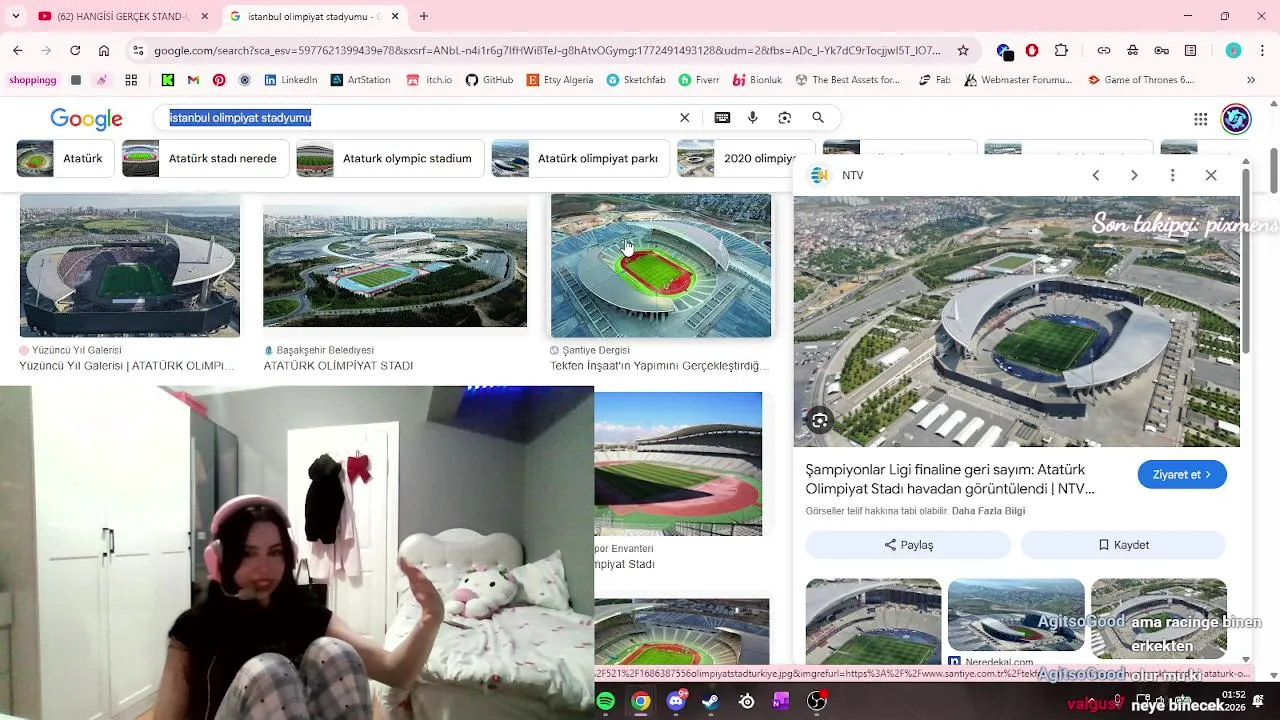Open the Google apps grid
This screenshot has width=1280, height=720.
[x=1201, y=119]
